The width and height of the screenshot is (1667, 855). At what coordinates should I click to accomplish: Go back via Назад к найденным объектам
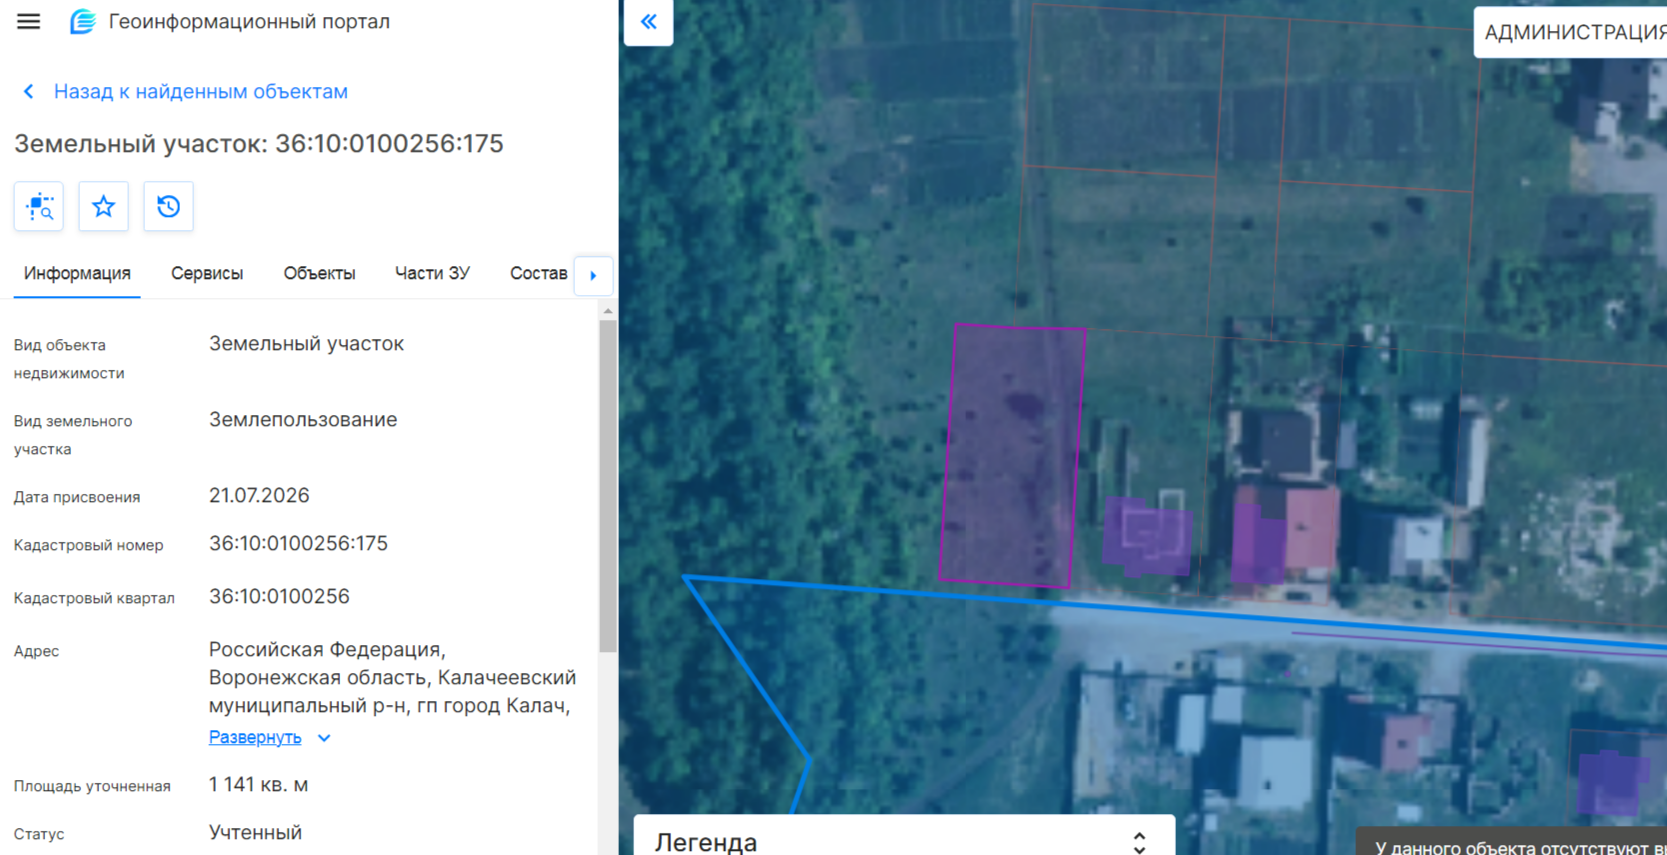pos(200,92)
